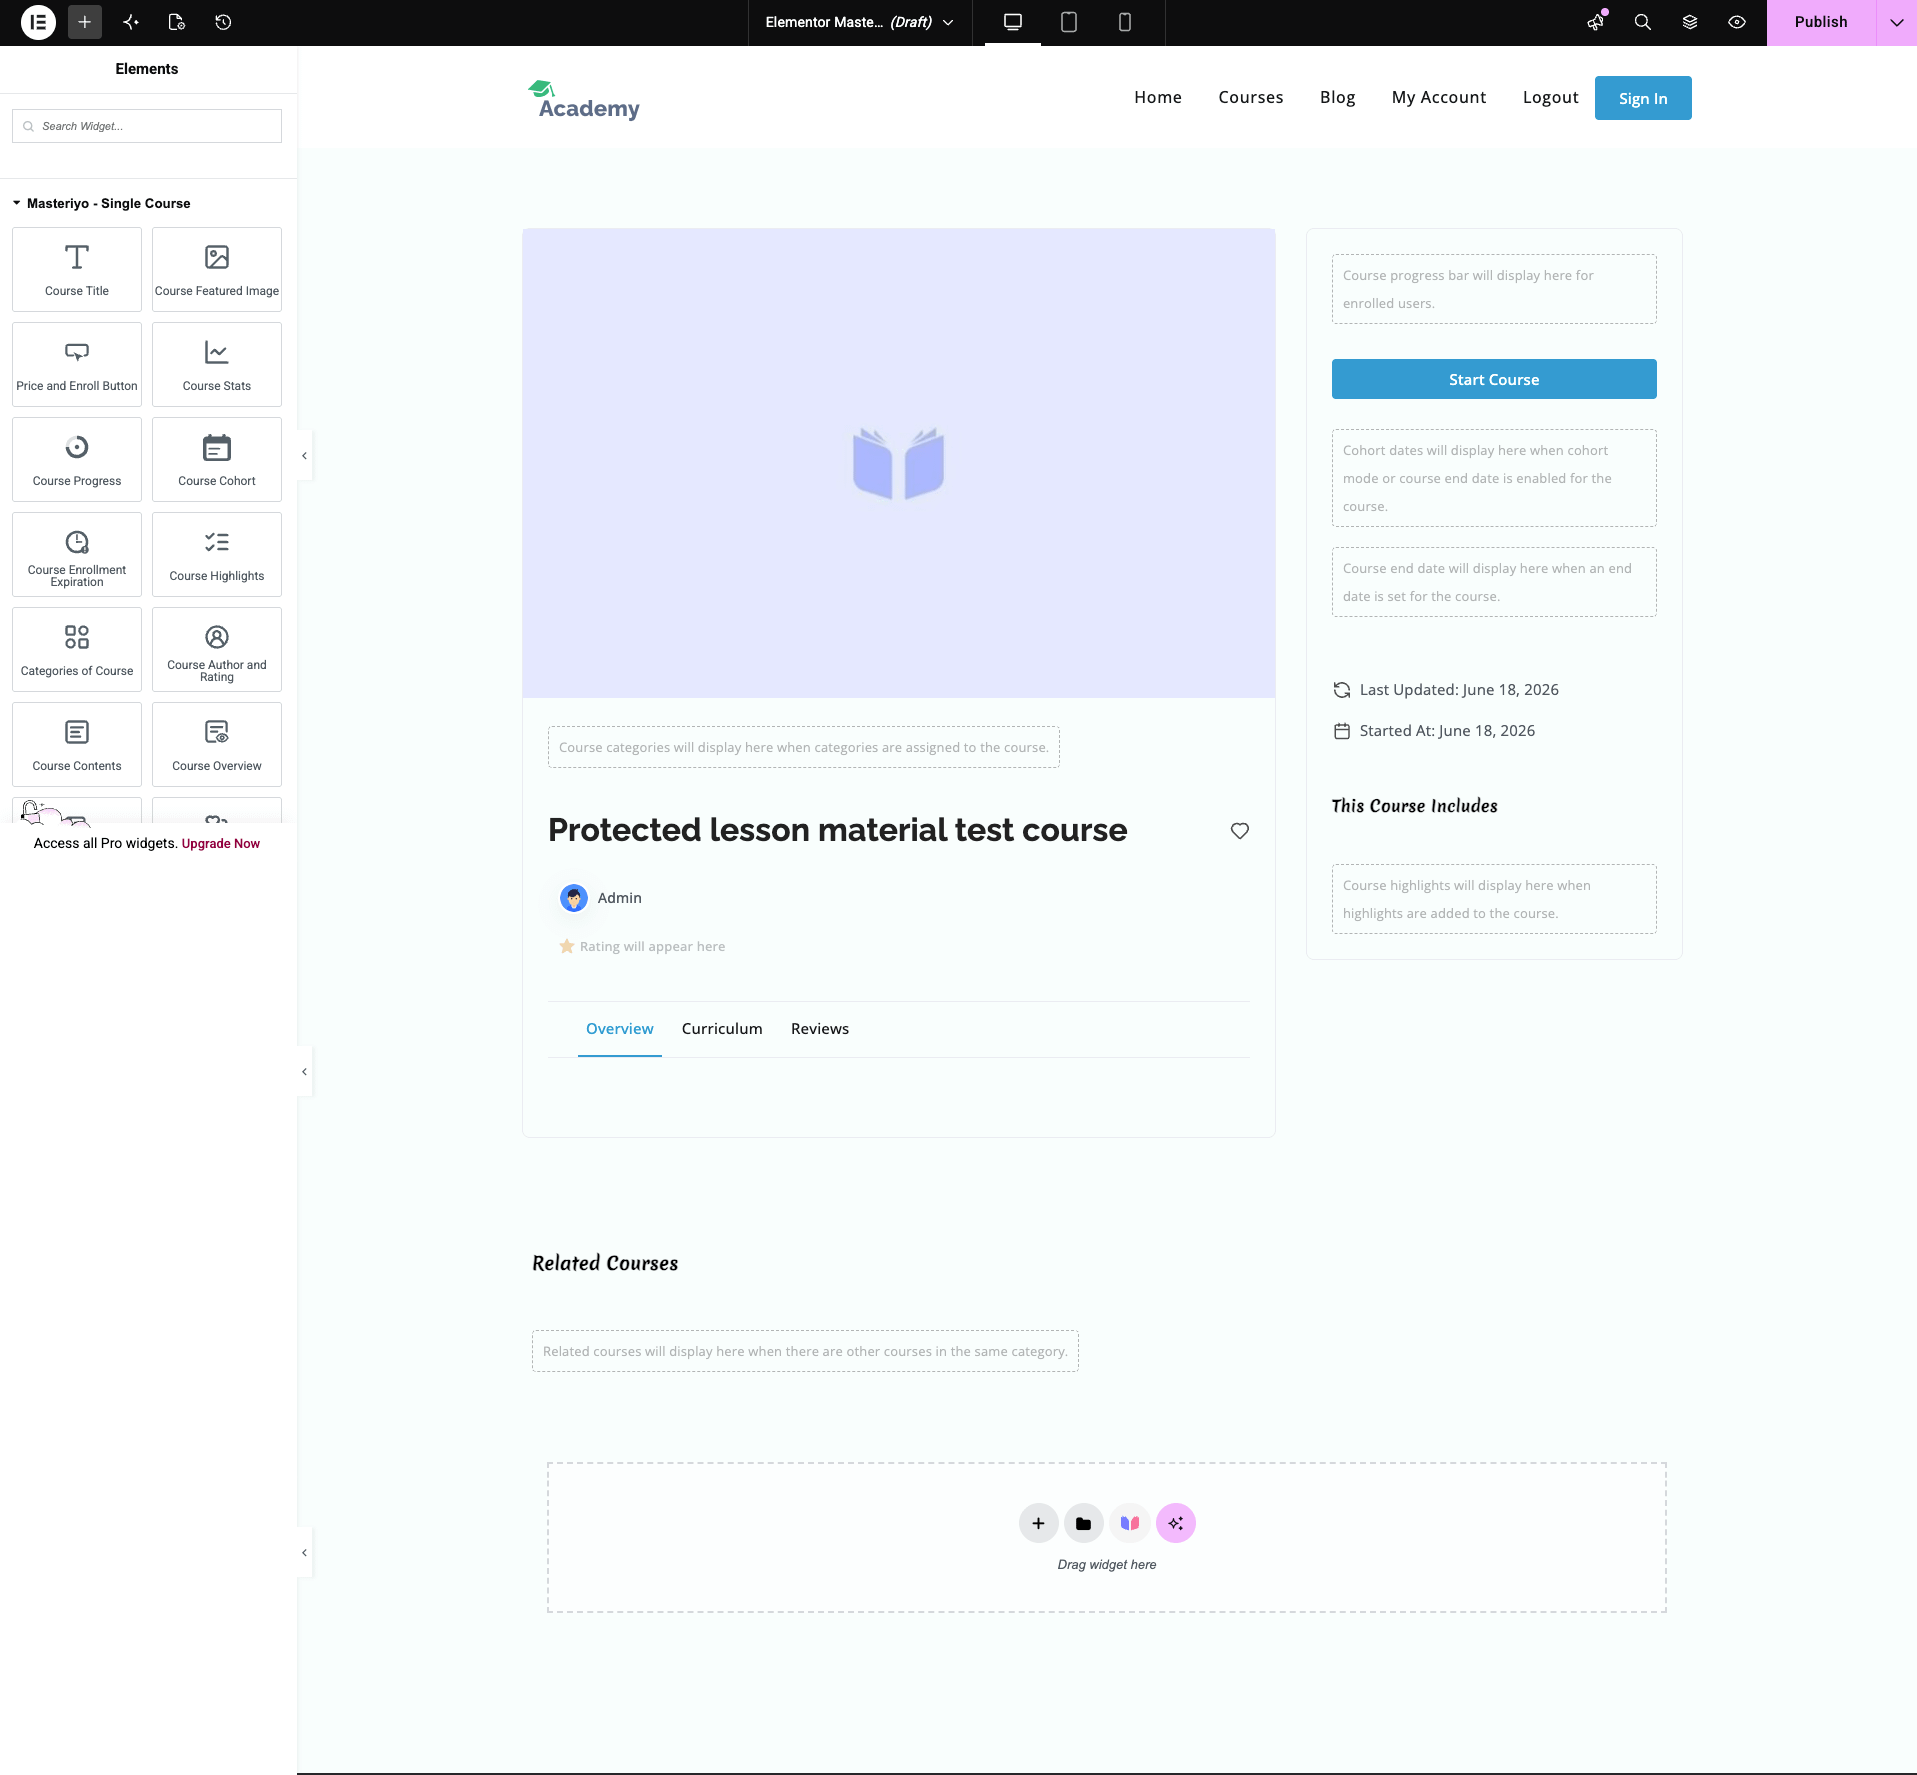The height and width of the screenshot is (1775, 1917).
Task: Open the What's New megaphone icon
Action: (x=1596, y=22)
